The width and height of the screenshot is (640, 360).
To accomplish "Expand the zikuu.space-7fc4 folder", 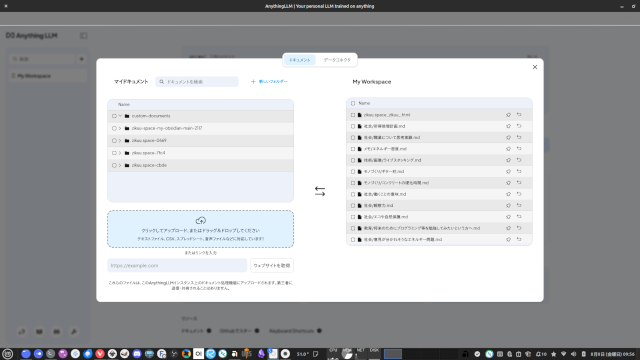I will tap(120, 153).
